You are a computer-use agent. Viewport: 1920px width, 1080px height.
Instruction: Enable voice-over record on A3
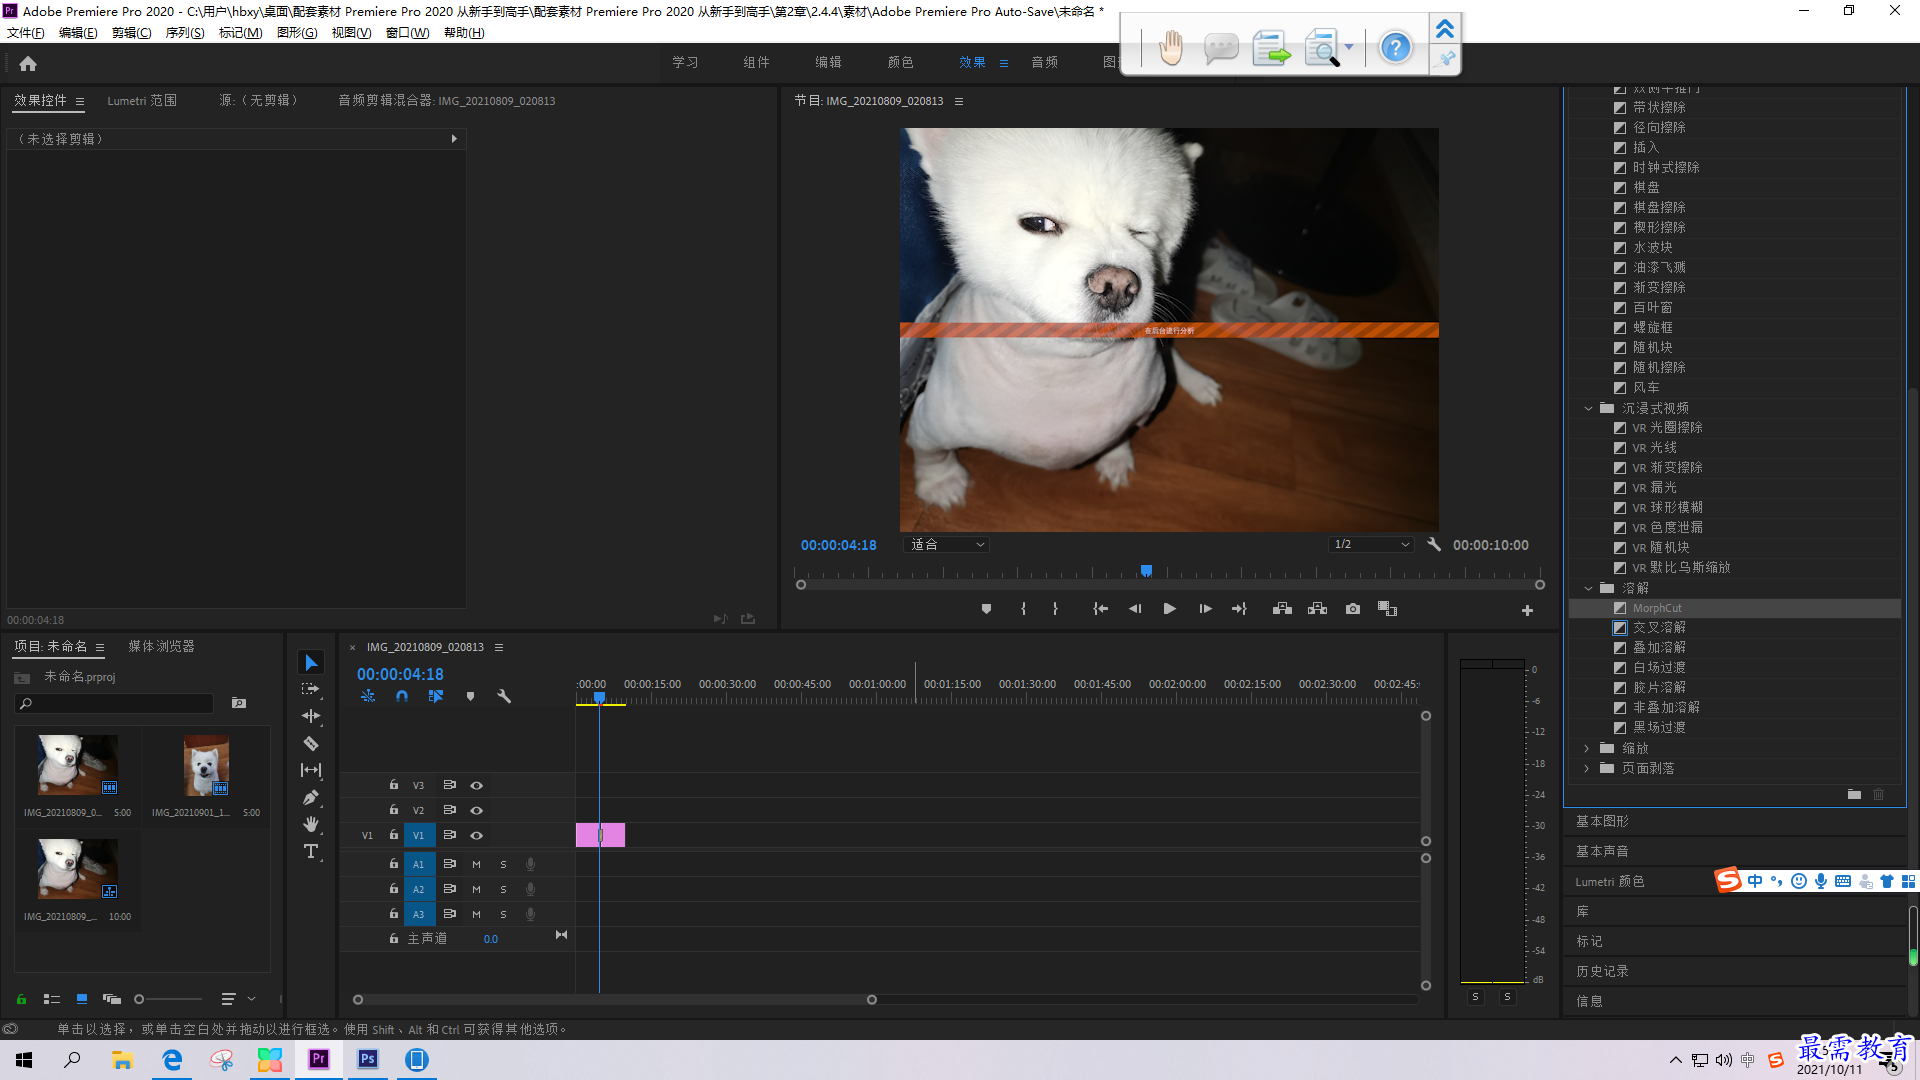[531, 914]
